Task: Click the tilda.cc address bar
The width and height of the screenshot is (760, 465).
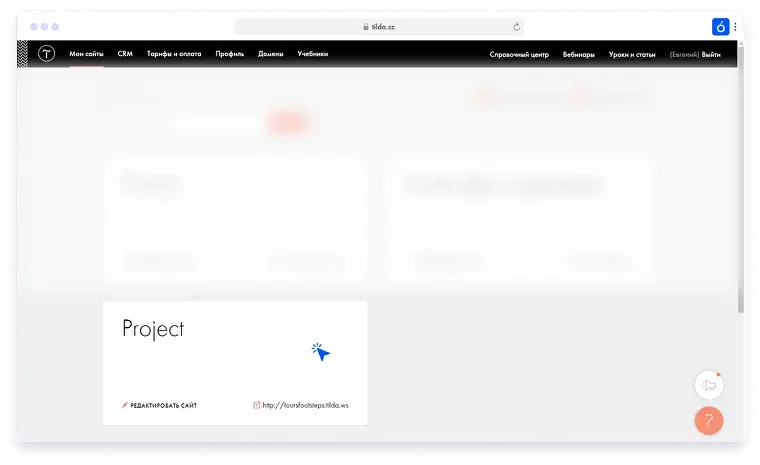Action: [x=379, y=27]
